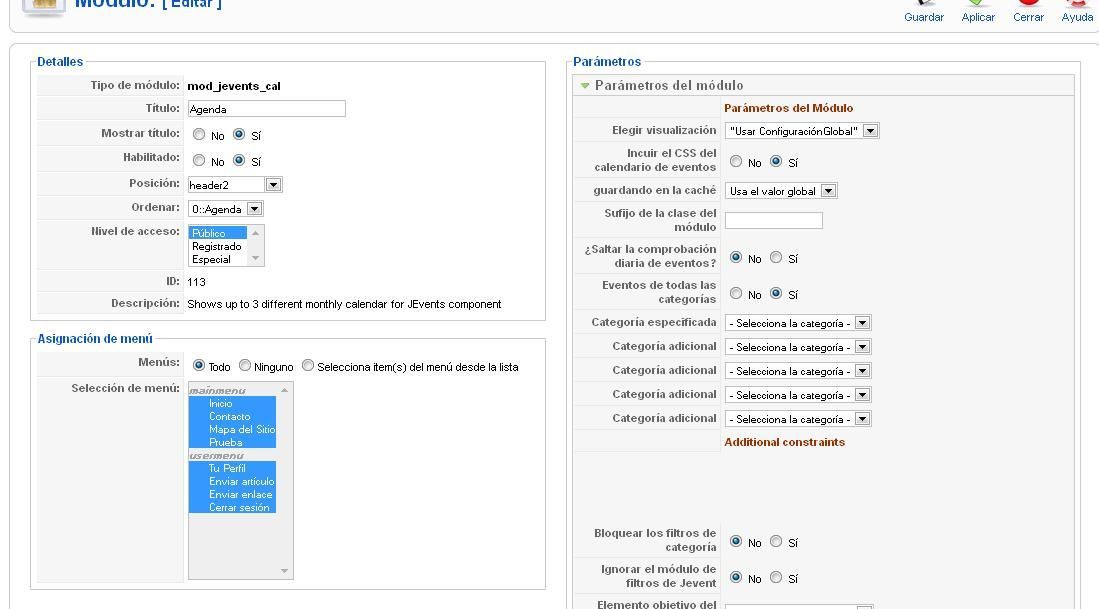Viewport: 1099px width, 609px height.
Task: Select Enviar artículo in the menu list
Action: 232,481
